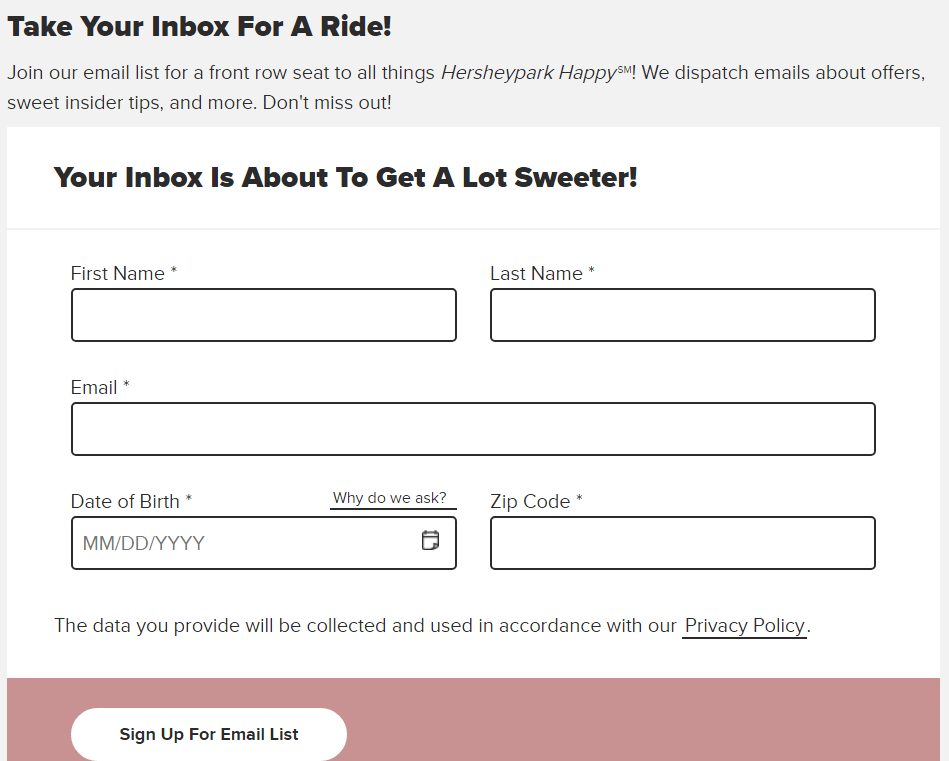View the Privacy Policy
The height and width of the screenshot is (761, 949).
[744, 625]
